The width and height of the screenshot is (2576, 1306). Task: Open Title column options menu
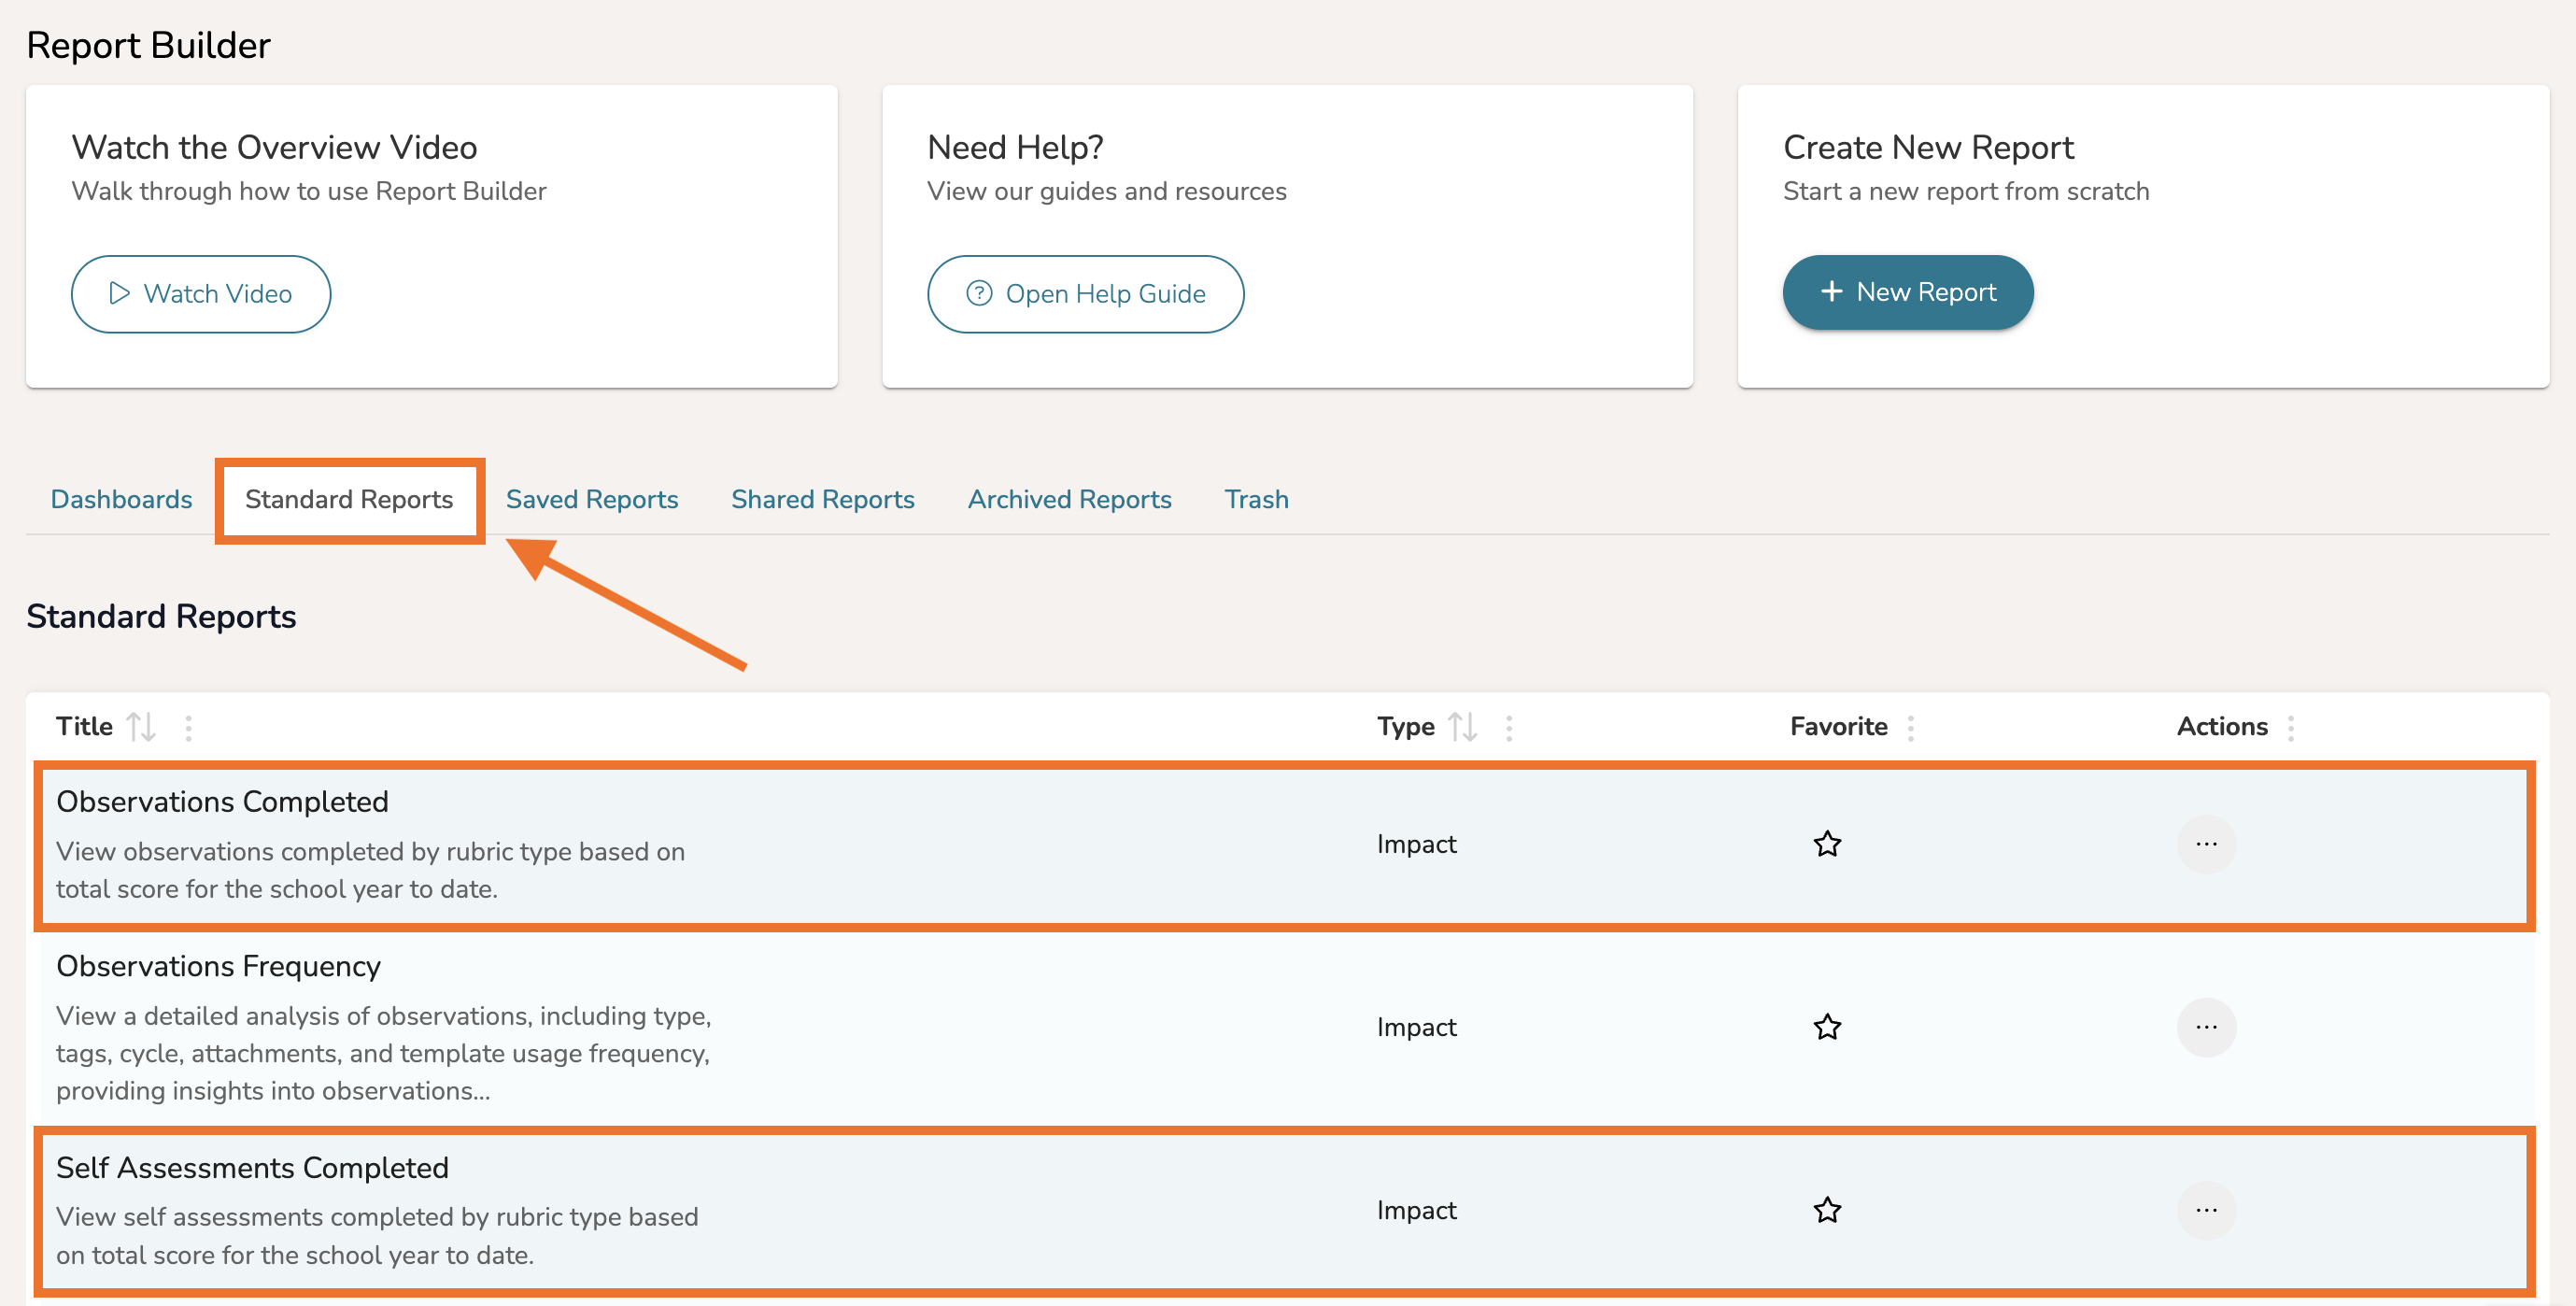tap(188, 727)
